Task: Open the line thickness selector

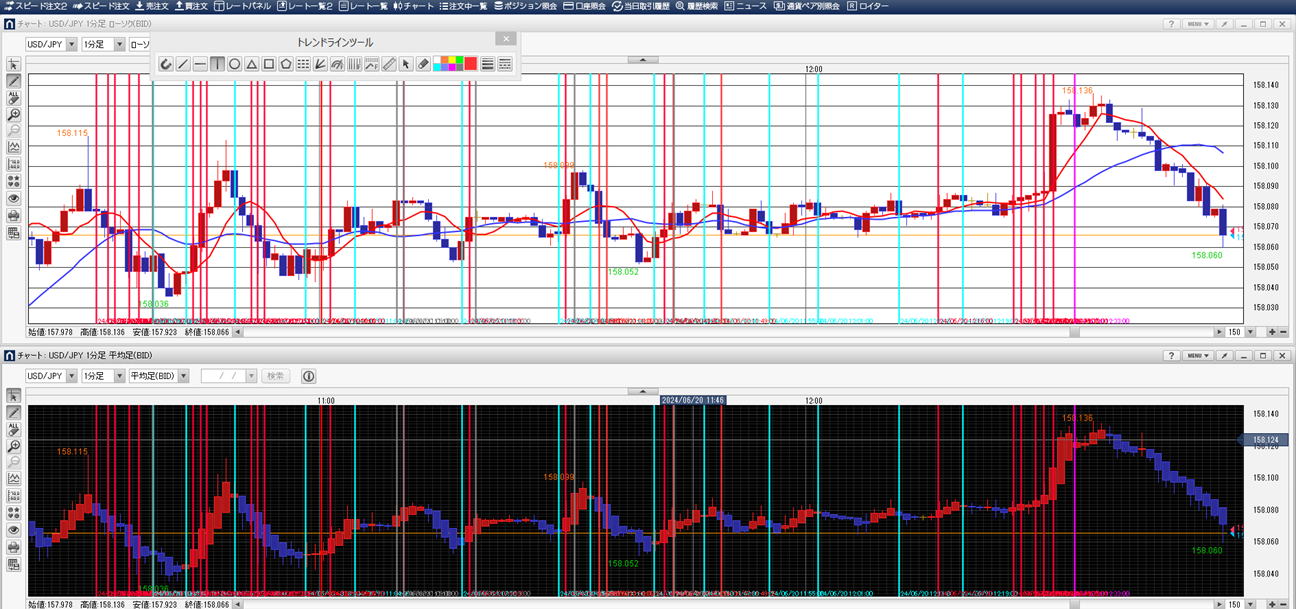Action: (x=487, y=64)
